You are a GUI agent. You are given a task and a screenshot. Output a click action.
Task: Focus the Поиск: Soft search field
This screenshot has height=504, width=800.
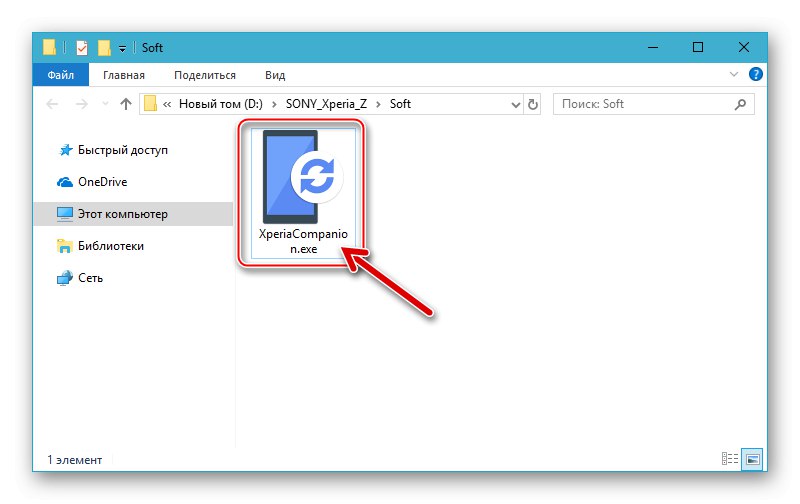point(654,104)
